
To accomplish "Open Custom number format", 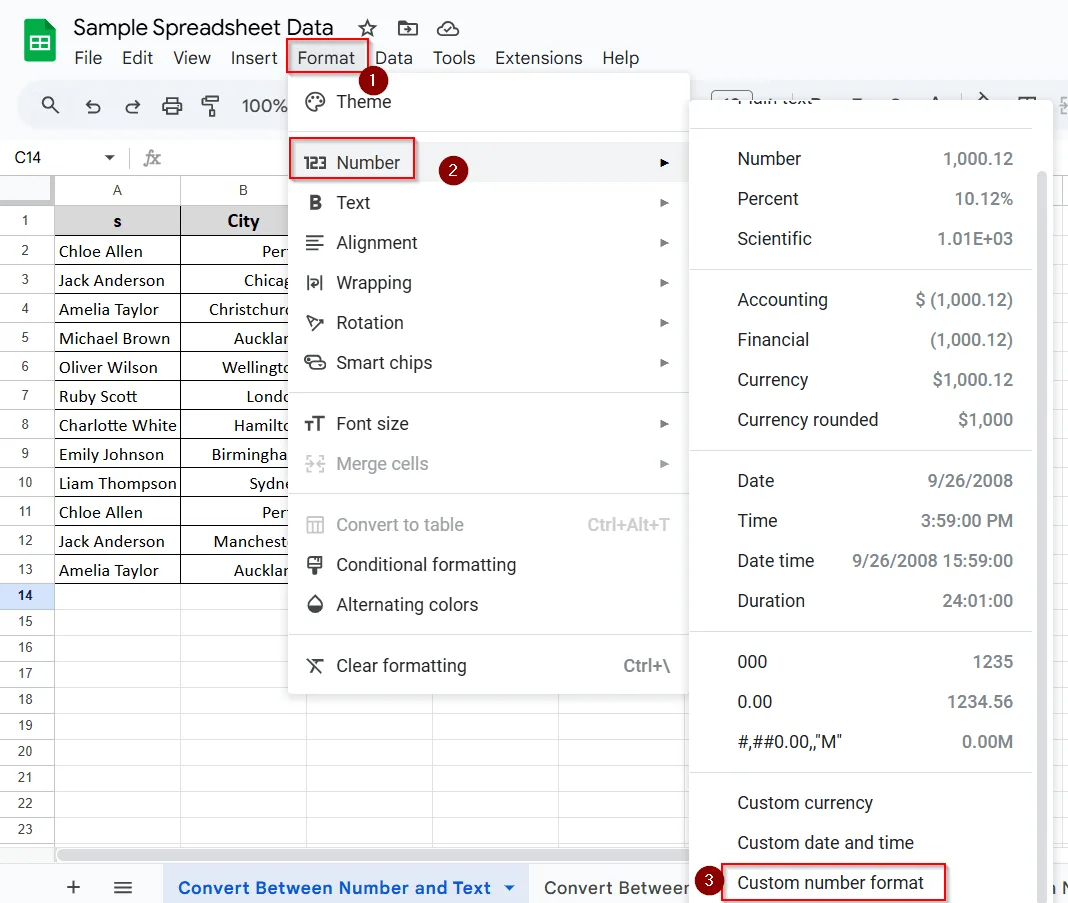I will (x=861, y=883).
